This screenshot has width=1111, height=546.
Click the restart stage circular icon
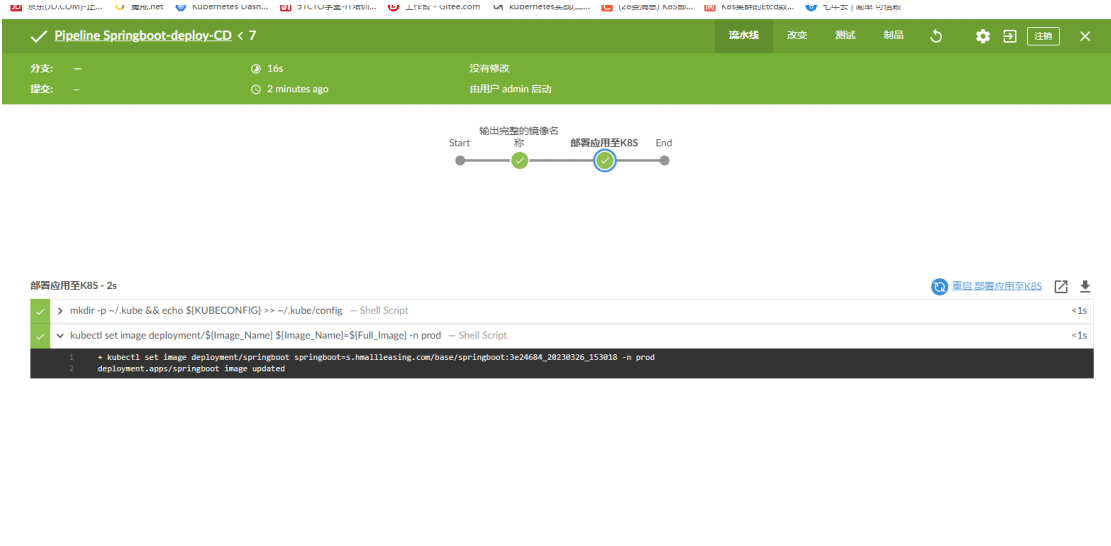[x=939, y=287]
